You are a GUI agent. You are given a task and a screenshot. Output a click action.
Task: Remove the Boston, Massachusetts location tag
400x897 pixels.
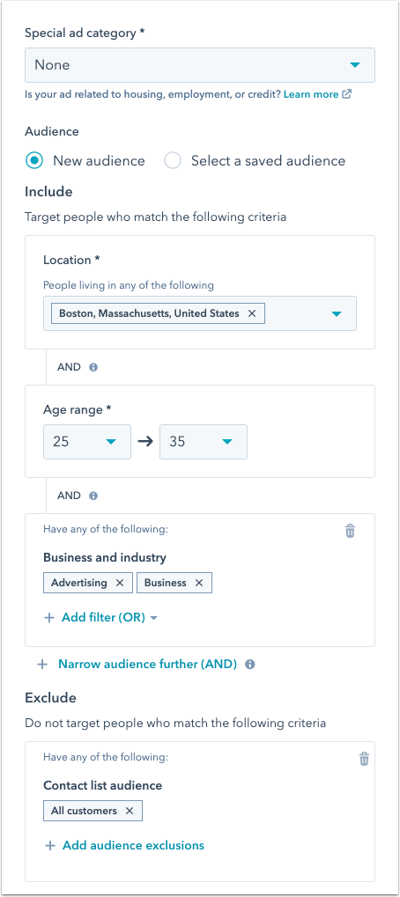click(x=251, y=313)
